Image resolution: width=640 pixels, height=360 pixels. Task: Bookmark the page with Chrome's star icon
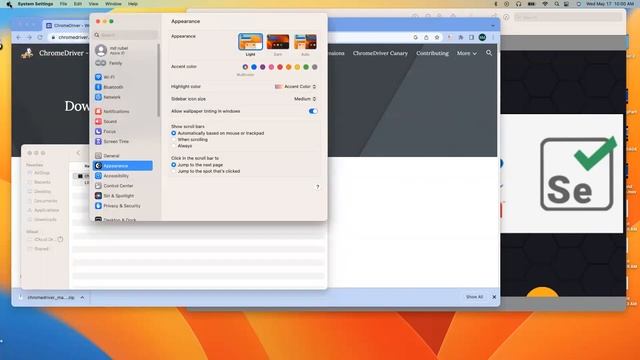point(437,37)
